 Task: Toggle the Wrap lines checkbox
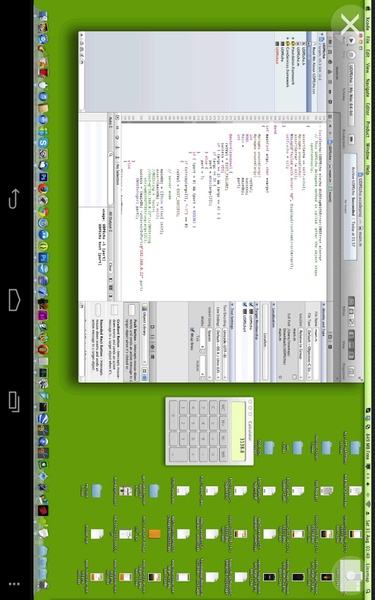point(192,329)
